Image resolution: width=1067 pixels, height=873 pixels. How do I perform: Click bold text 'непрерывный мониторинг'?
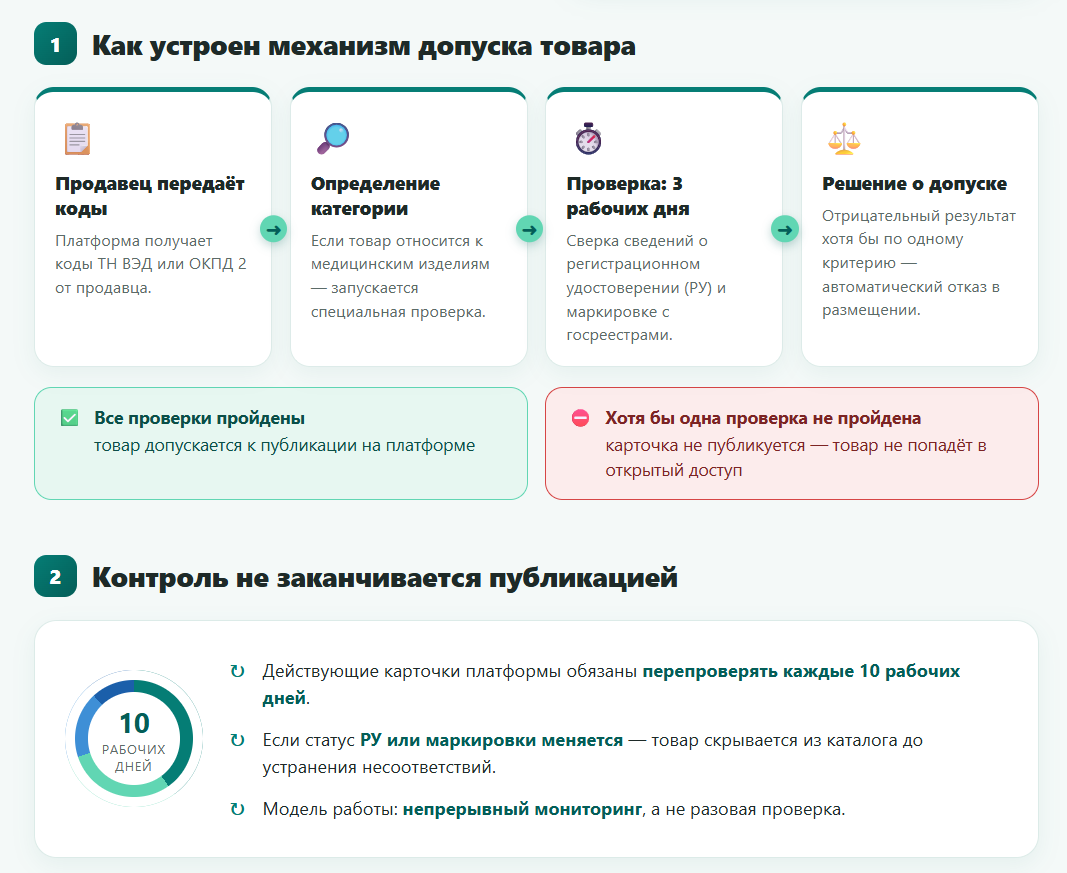pyautogui.click(x=523, y=809)
